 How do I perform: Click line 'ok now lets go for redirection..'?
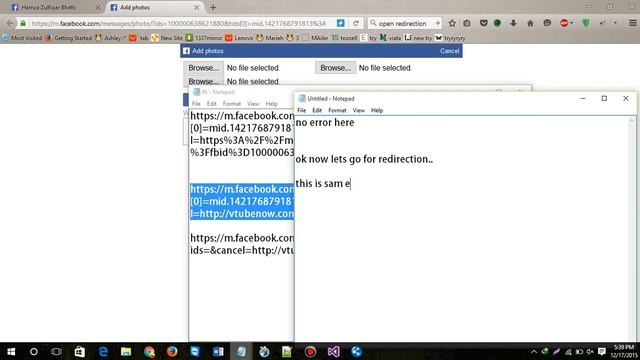click(364, 159)
